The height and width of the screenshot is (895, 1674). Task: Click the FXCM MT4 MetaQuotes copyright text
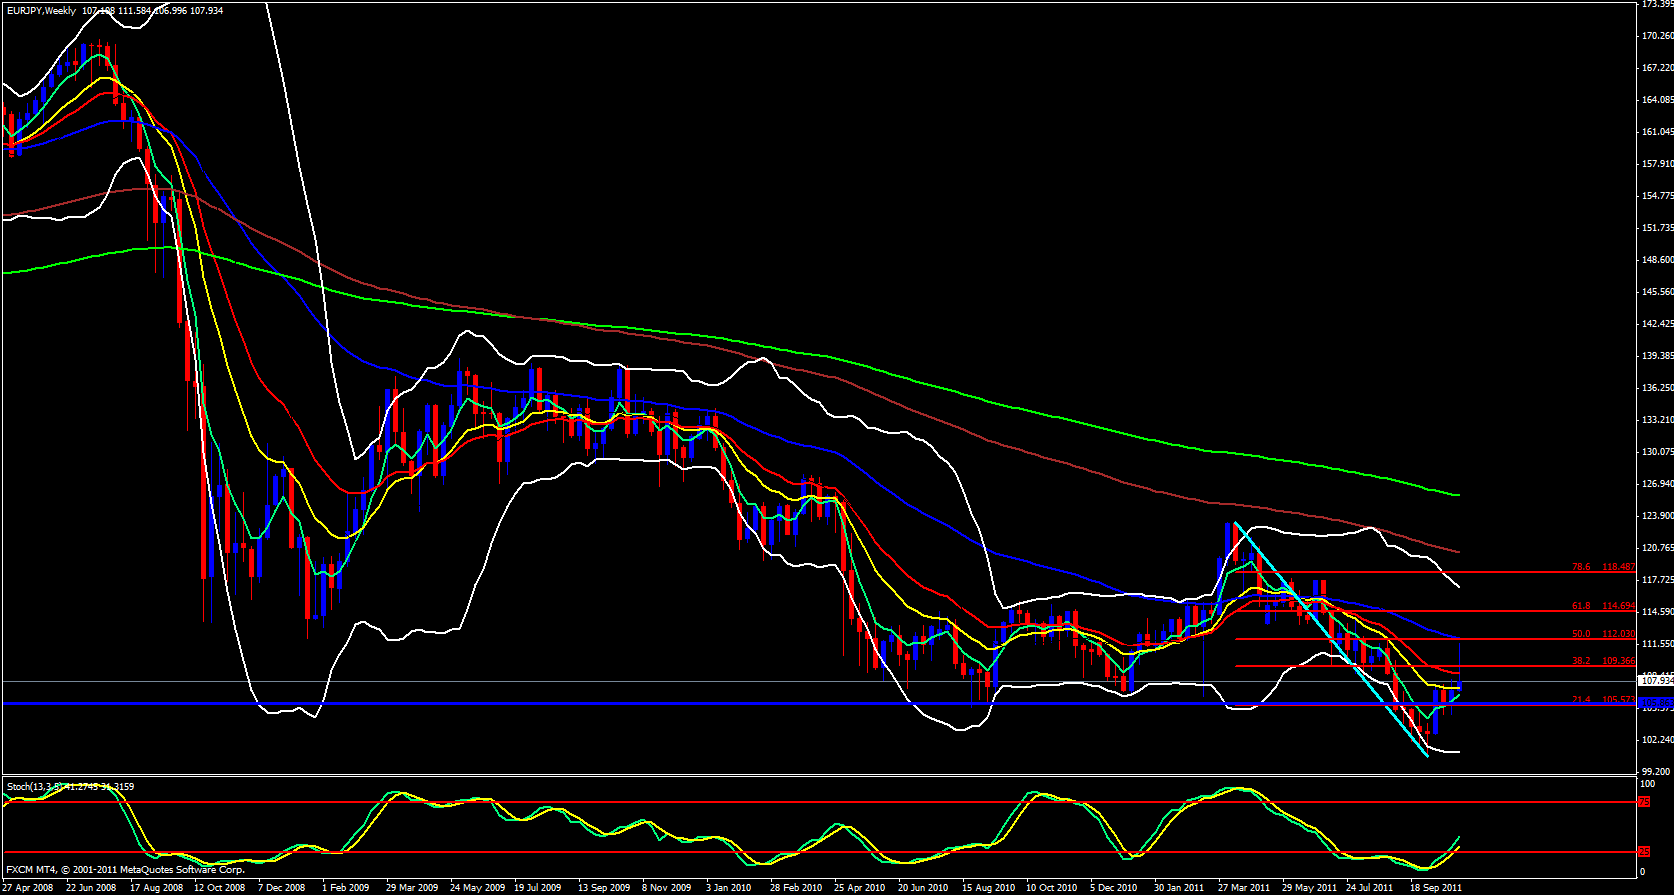click(125, 870)
